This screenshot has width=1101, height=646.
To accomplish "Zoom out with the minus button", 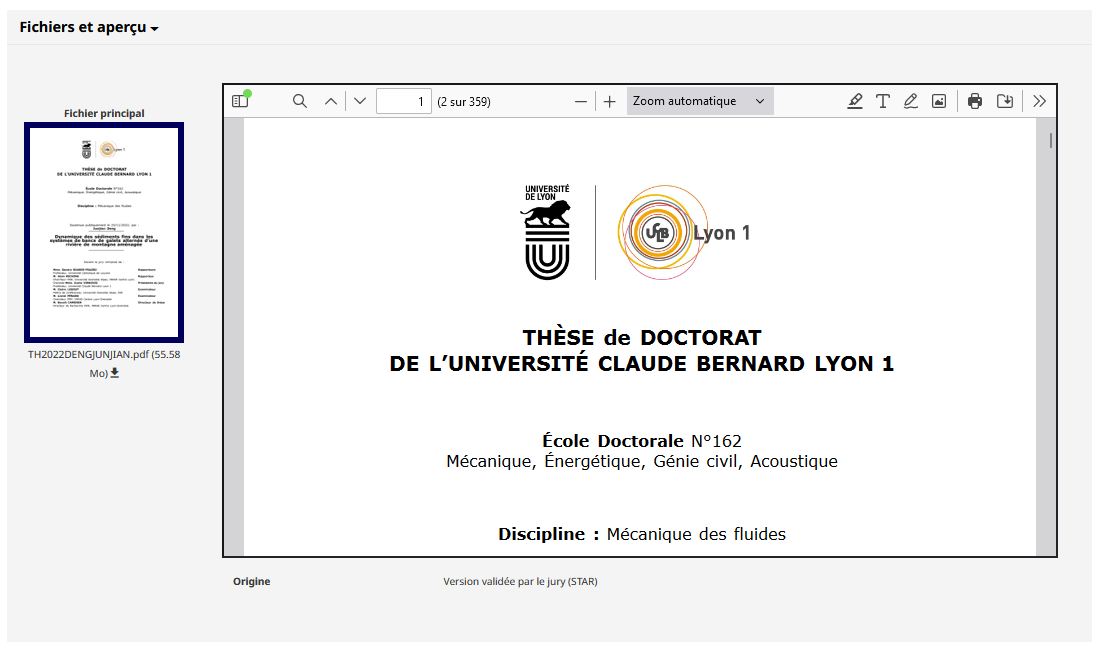I will 581,101.
